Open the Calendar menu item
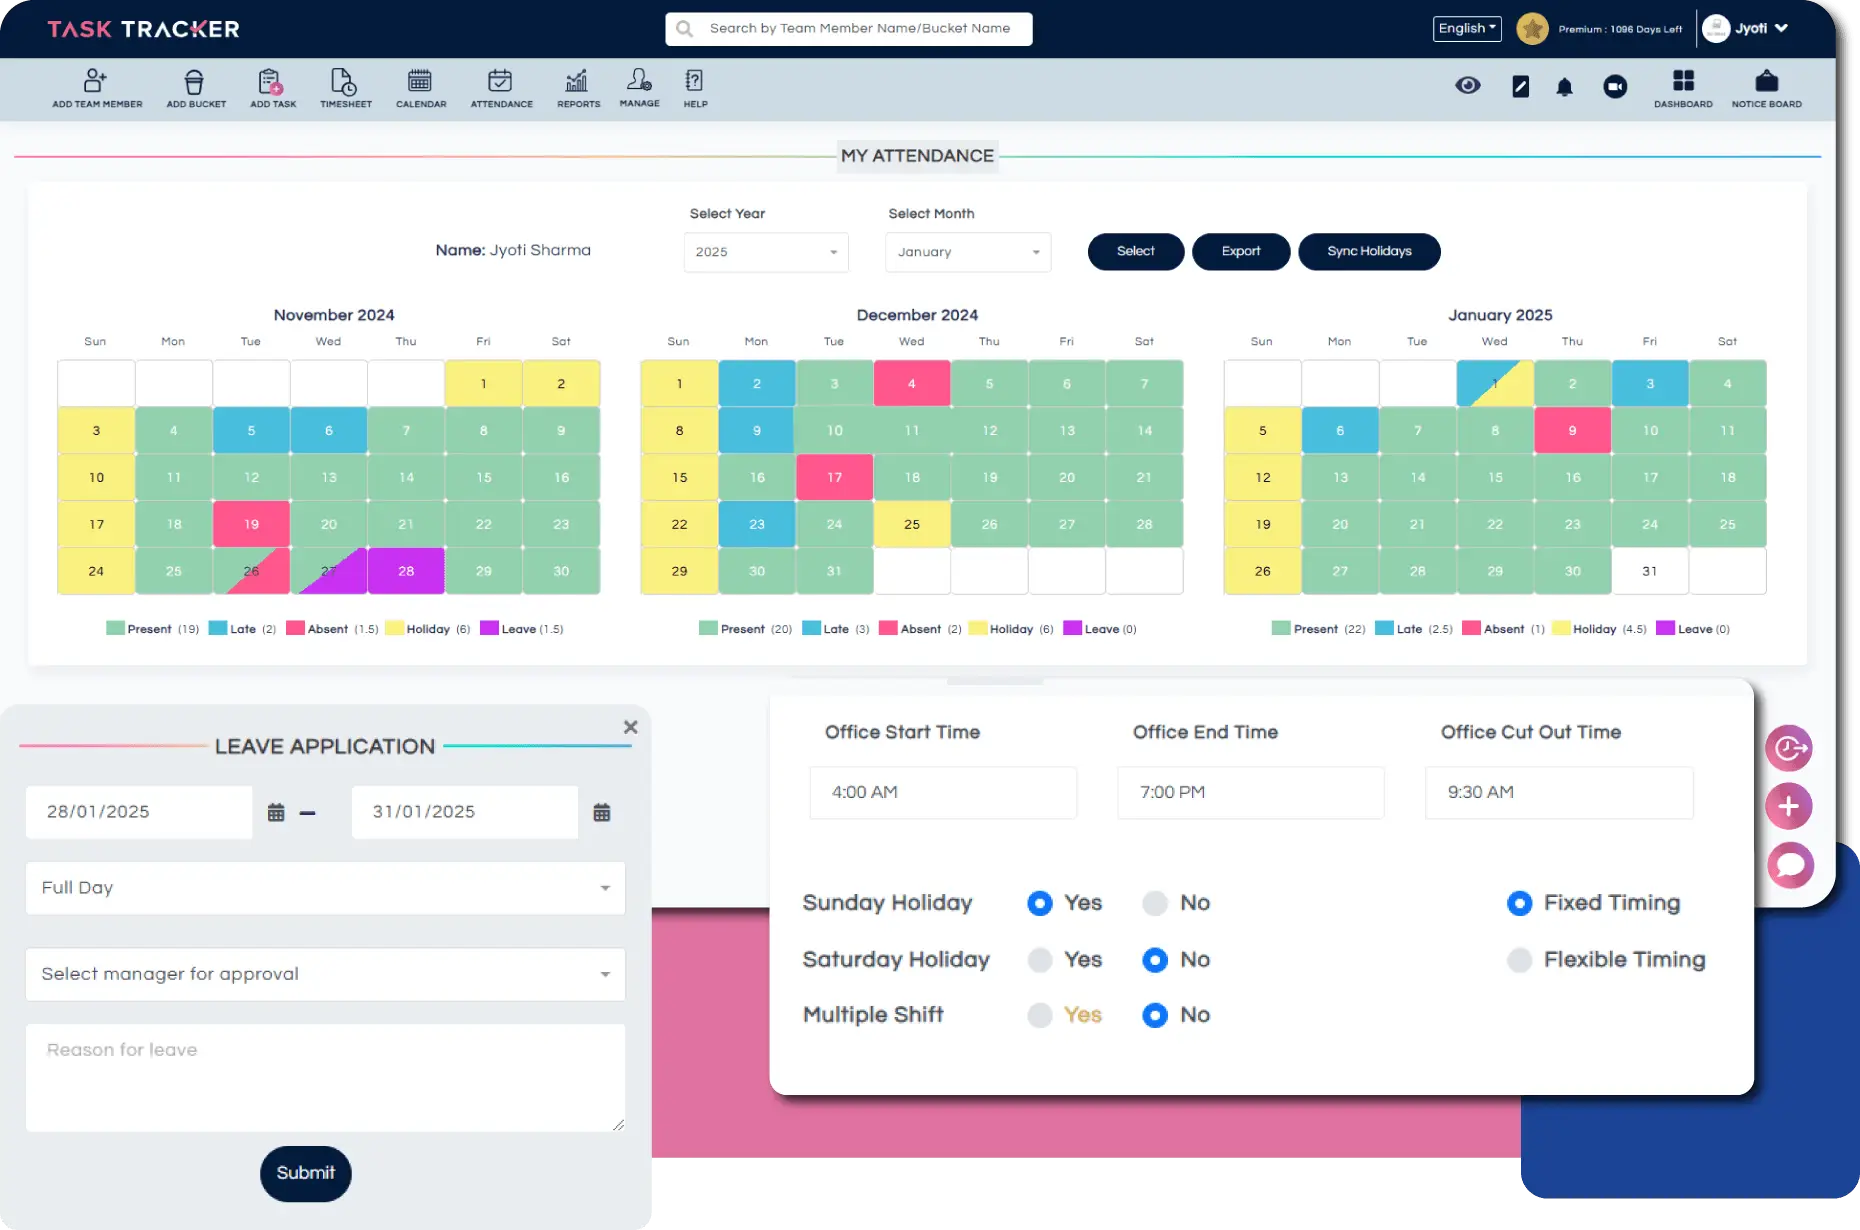Viewport: 1860px width, 1230px height. [x=421, y=87]
